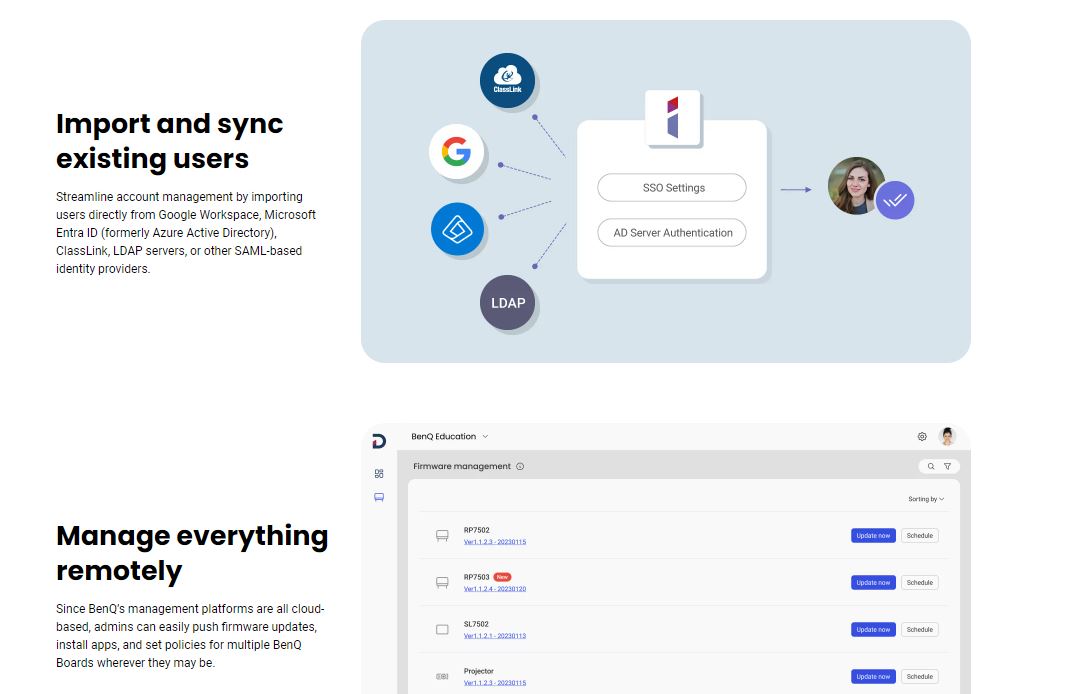Click the BenQ D logo in the sidebar

click(379, 441)
